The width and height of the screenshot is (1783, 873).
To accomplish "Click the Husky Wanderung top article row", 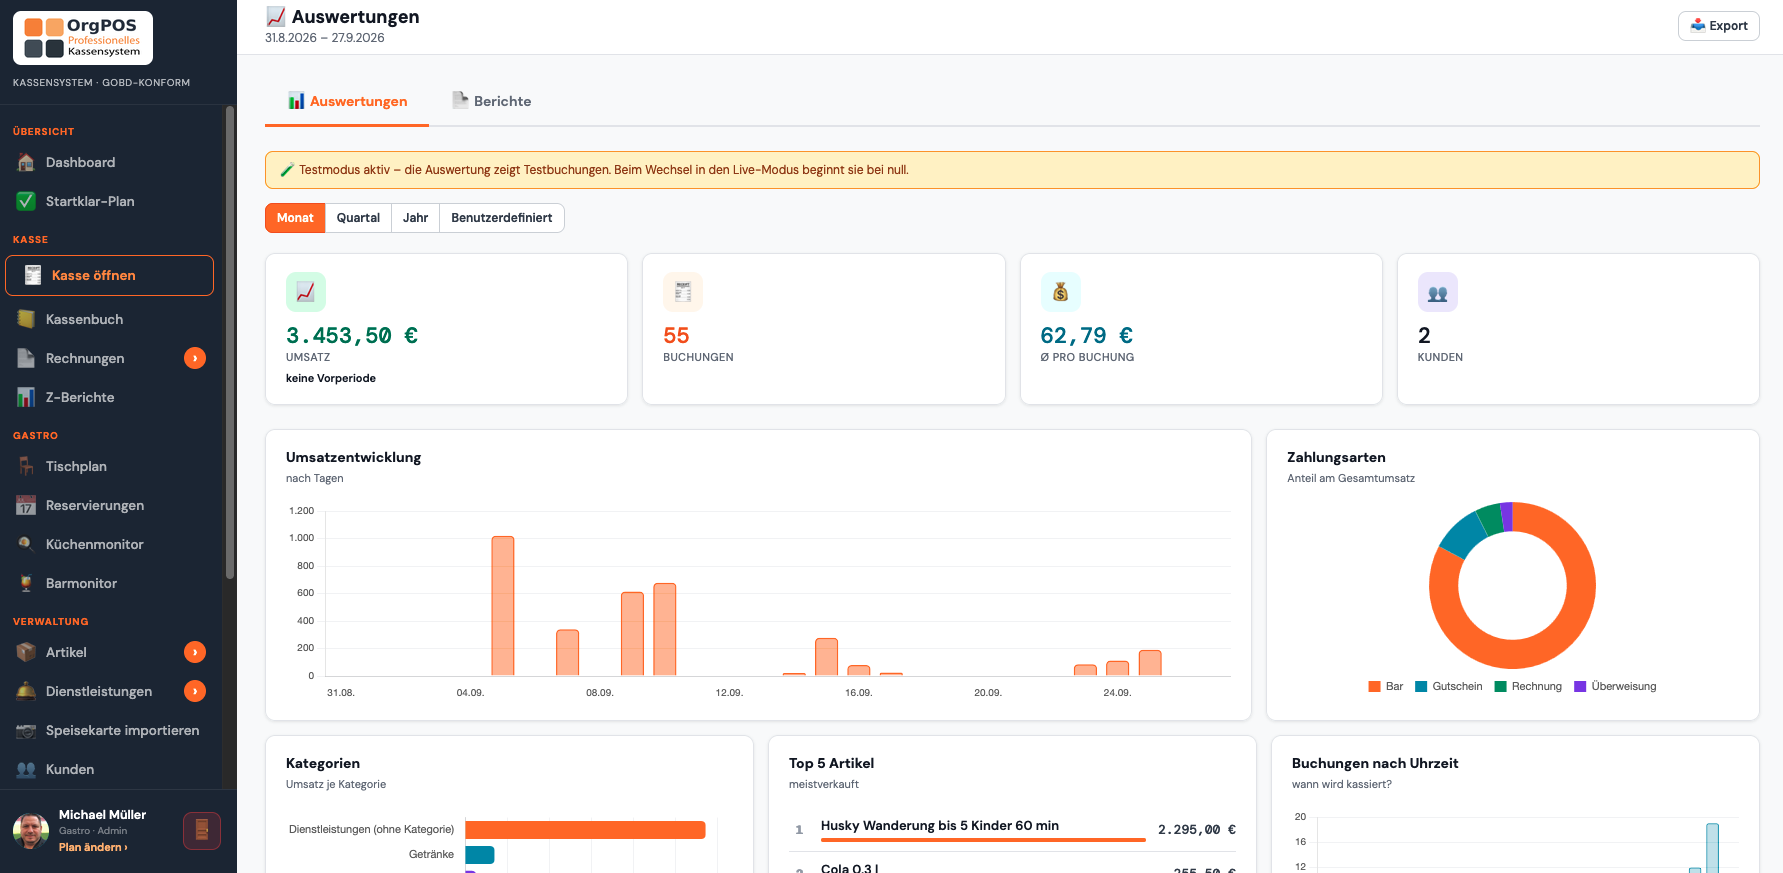I will (1012, 829).
